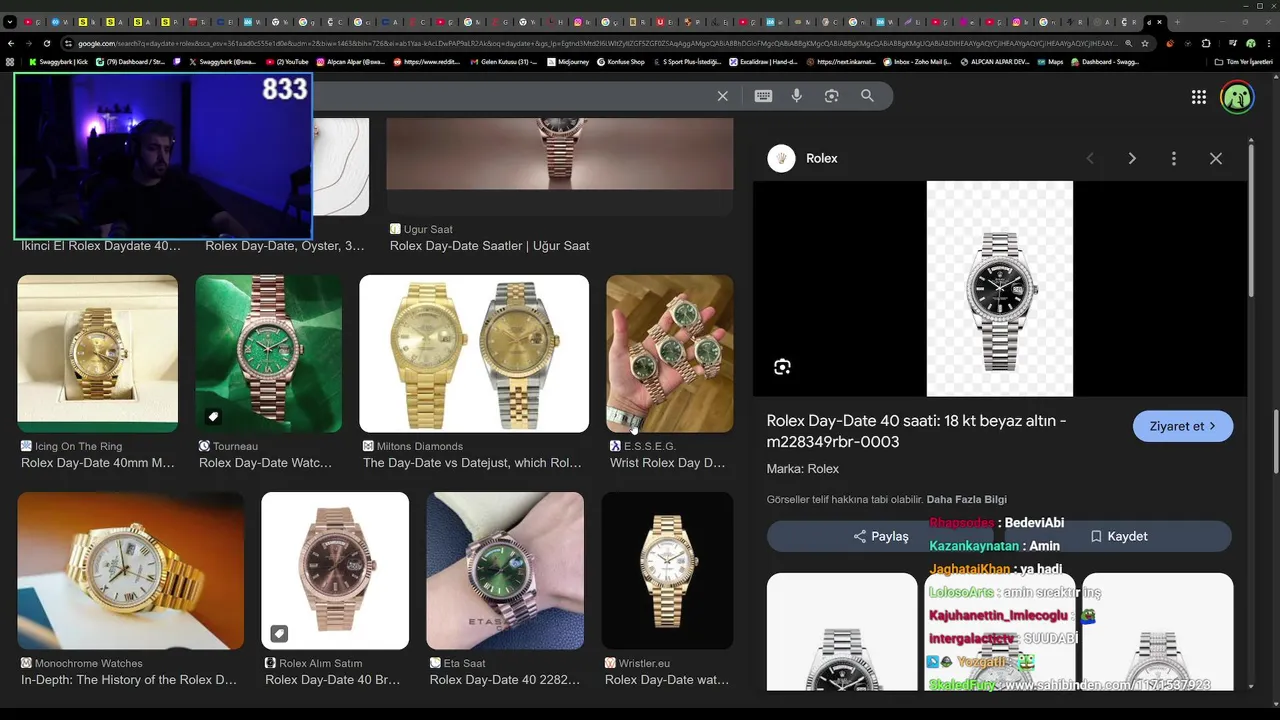Screen dimensions: 1280x720
Task: Open the Miltons Diamonds two-watch image
Action: coord(474,354)
